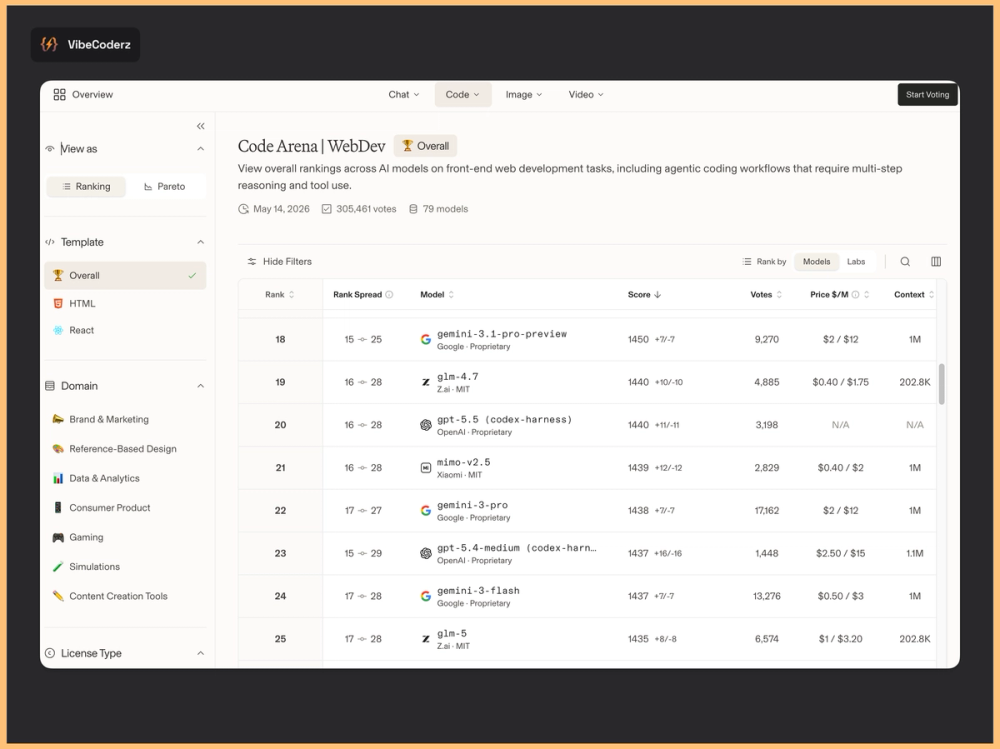The height and width of the screenshot is (749, 1000).
Task: Click the Brand & Marketing megaphone icon
Action: coord(58,419)
